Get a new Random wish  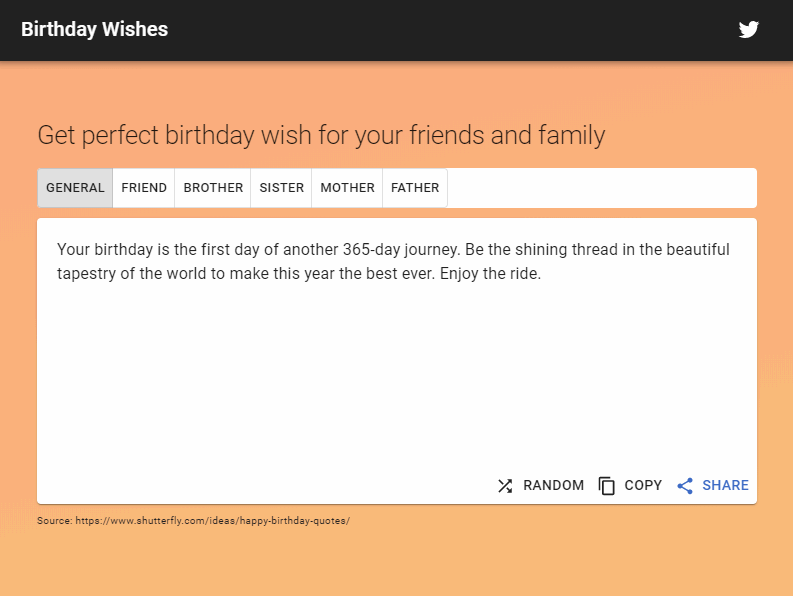[x=541, y=486]
